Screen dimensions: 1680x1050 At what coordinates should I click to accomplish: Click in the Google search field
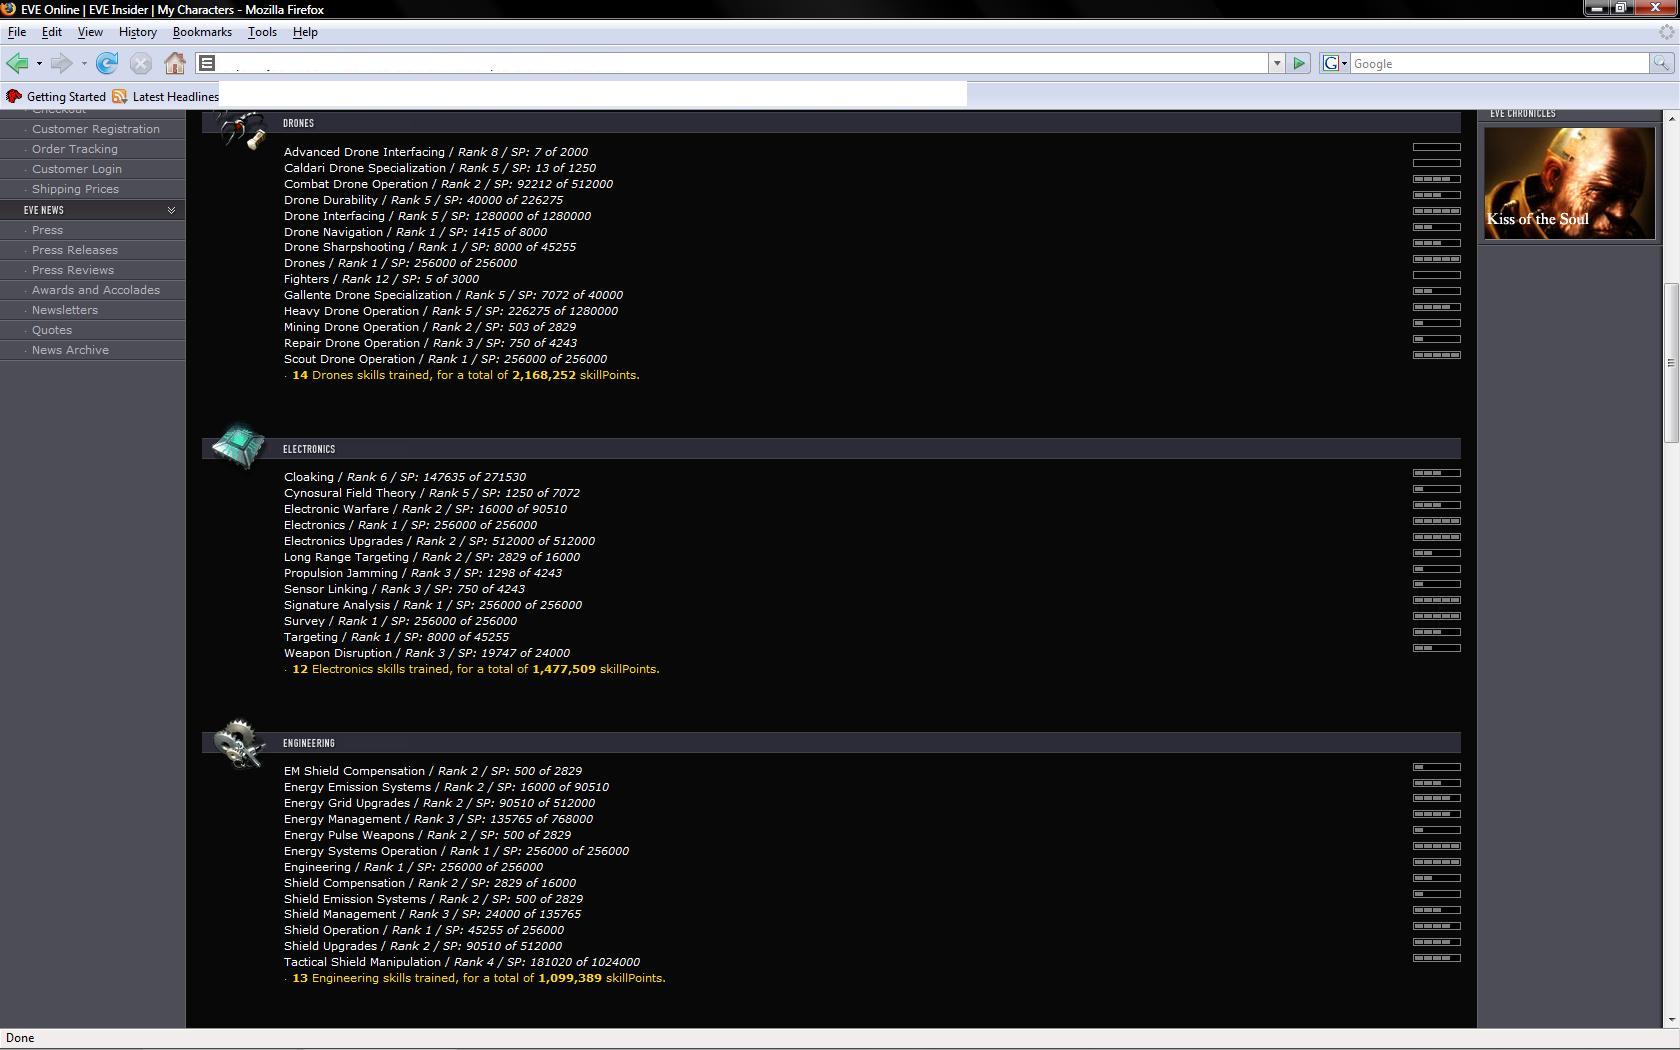pos(1499,64)
